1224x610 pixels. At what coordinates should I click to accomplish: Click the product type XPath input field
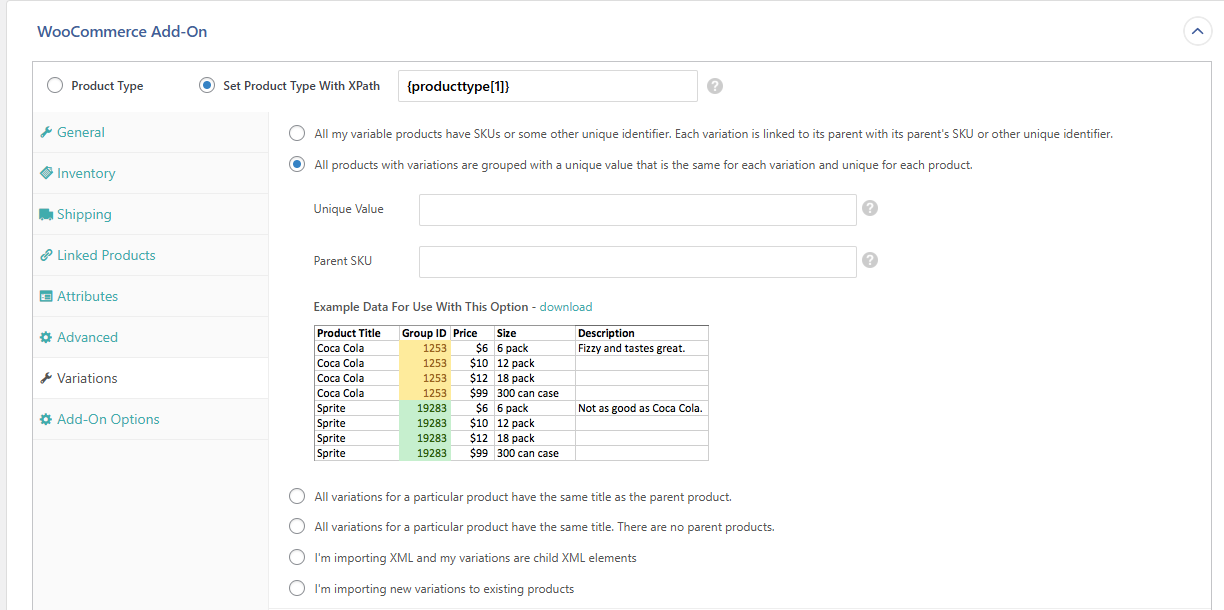(548, 86)
